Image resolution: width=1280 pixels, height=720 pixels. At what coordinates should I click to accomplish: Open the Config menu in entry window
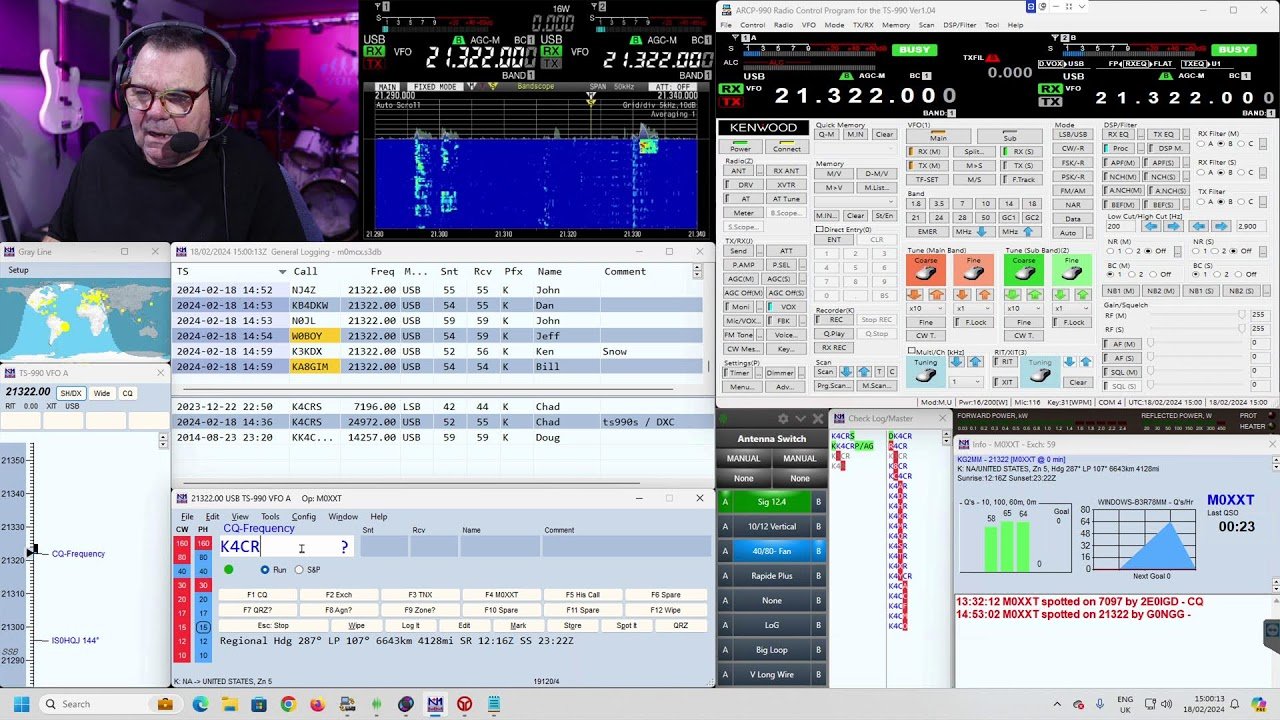303,517
